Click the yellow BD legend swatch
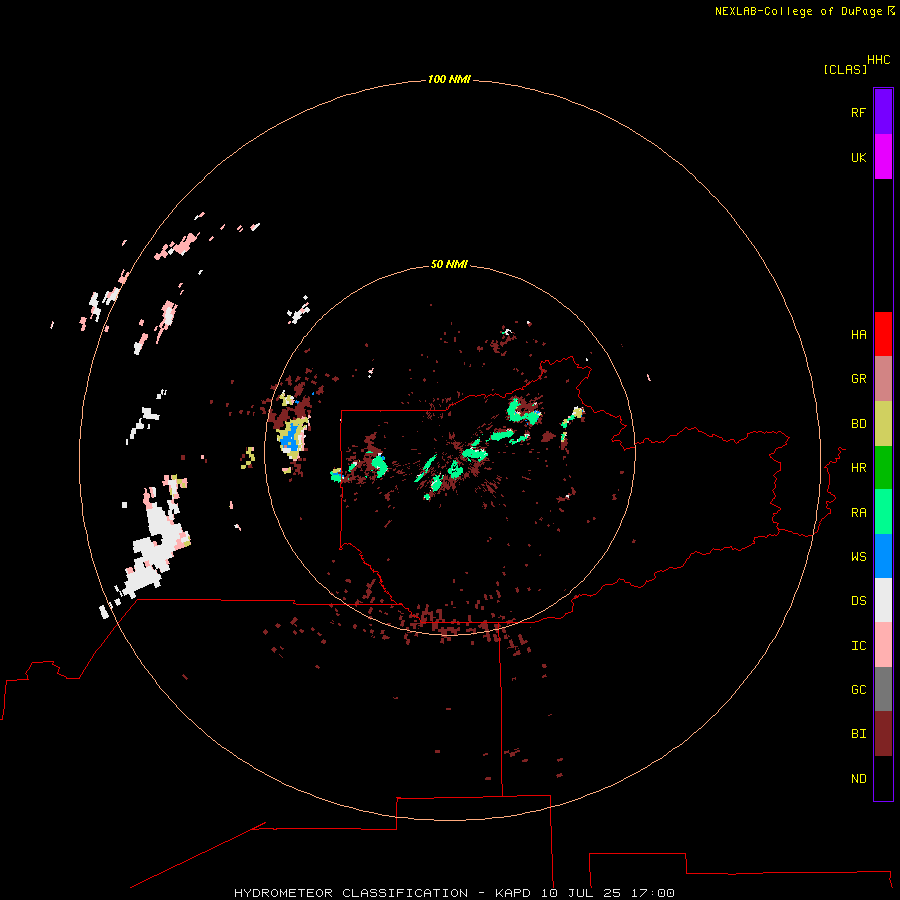The width and height of the screenshot is (900, 900). (x=883, y=424)
